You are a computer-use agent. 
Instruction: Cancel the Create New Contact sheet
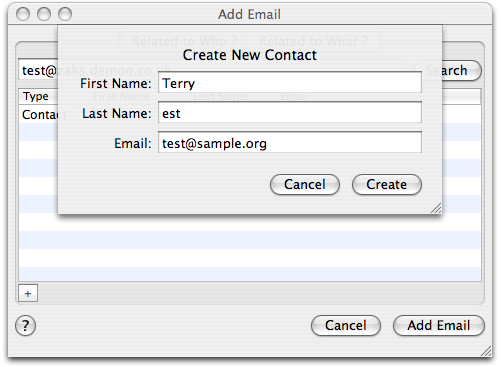(305, 184)
